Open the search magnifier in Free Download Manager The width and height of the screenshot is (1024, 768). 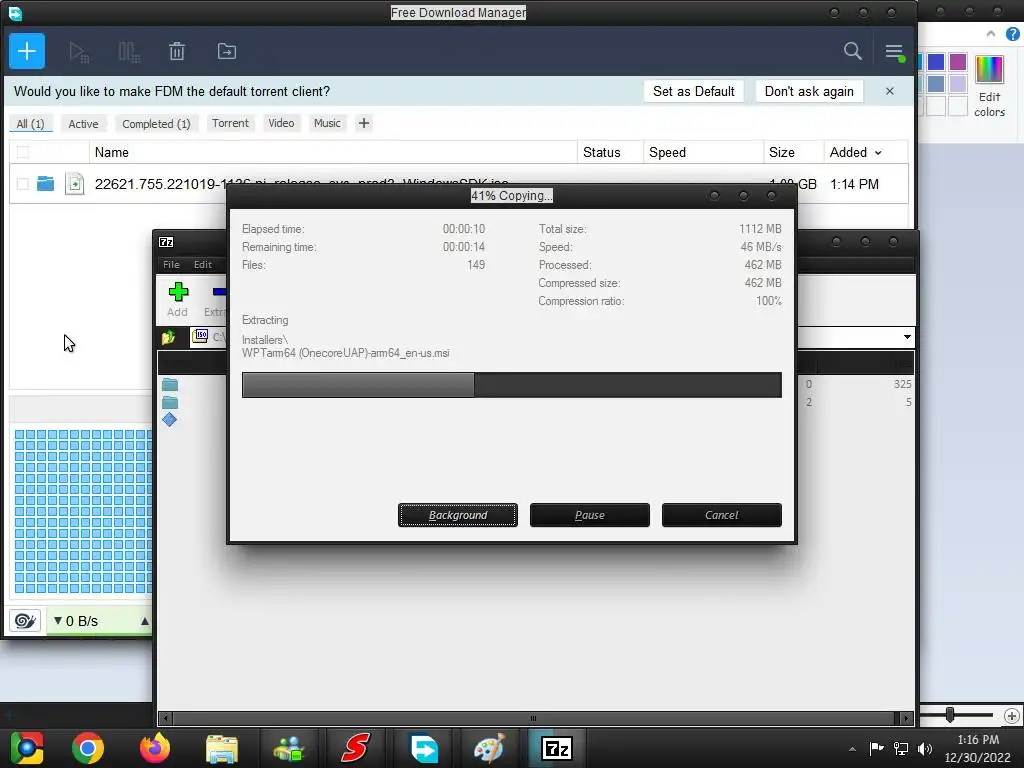852,51
